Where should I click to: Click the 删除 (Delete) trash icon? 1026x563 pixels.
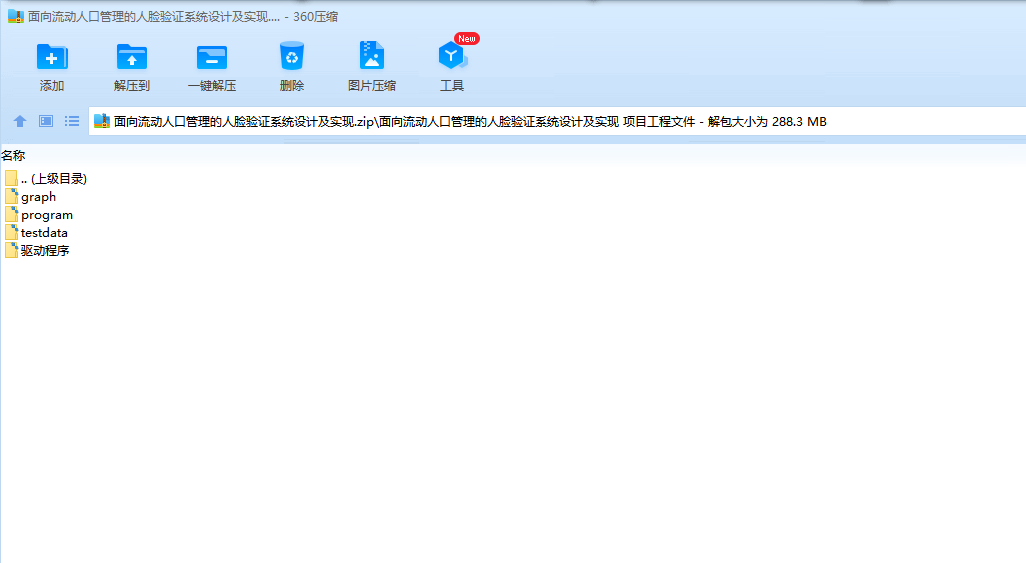pos(292,56)
